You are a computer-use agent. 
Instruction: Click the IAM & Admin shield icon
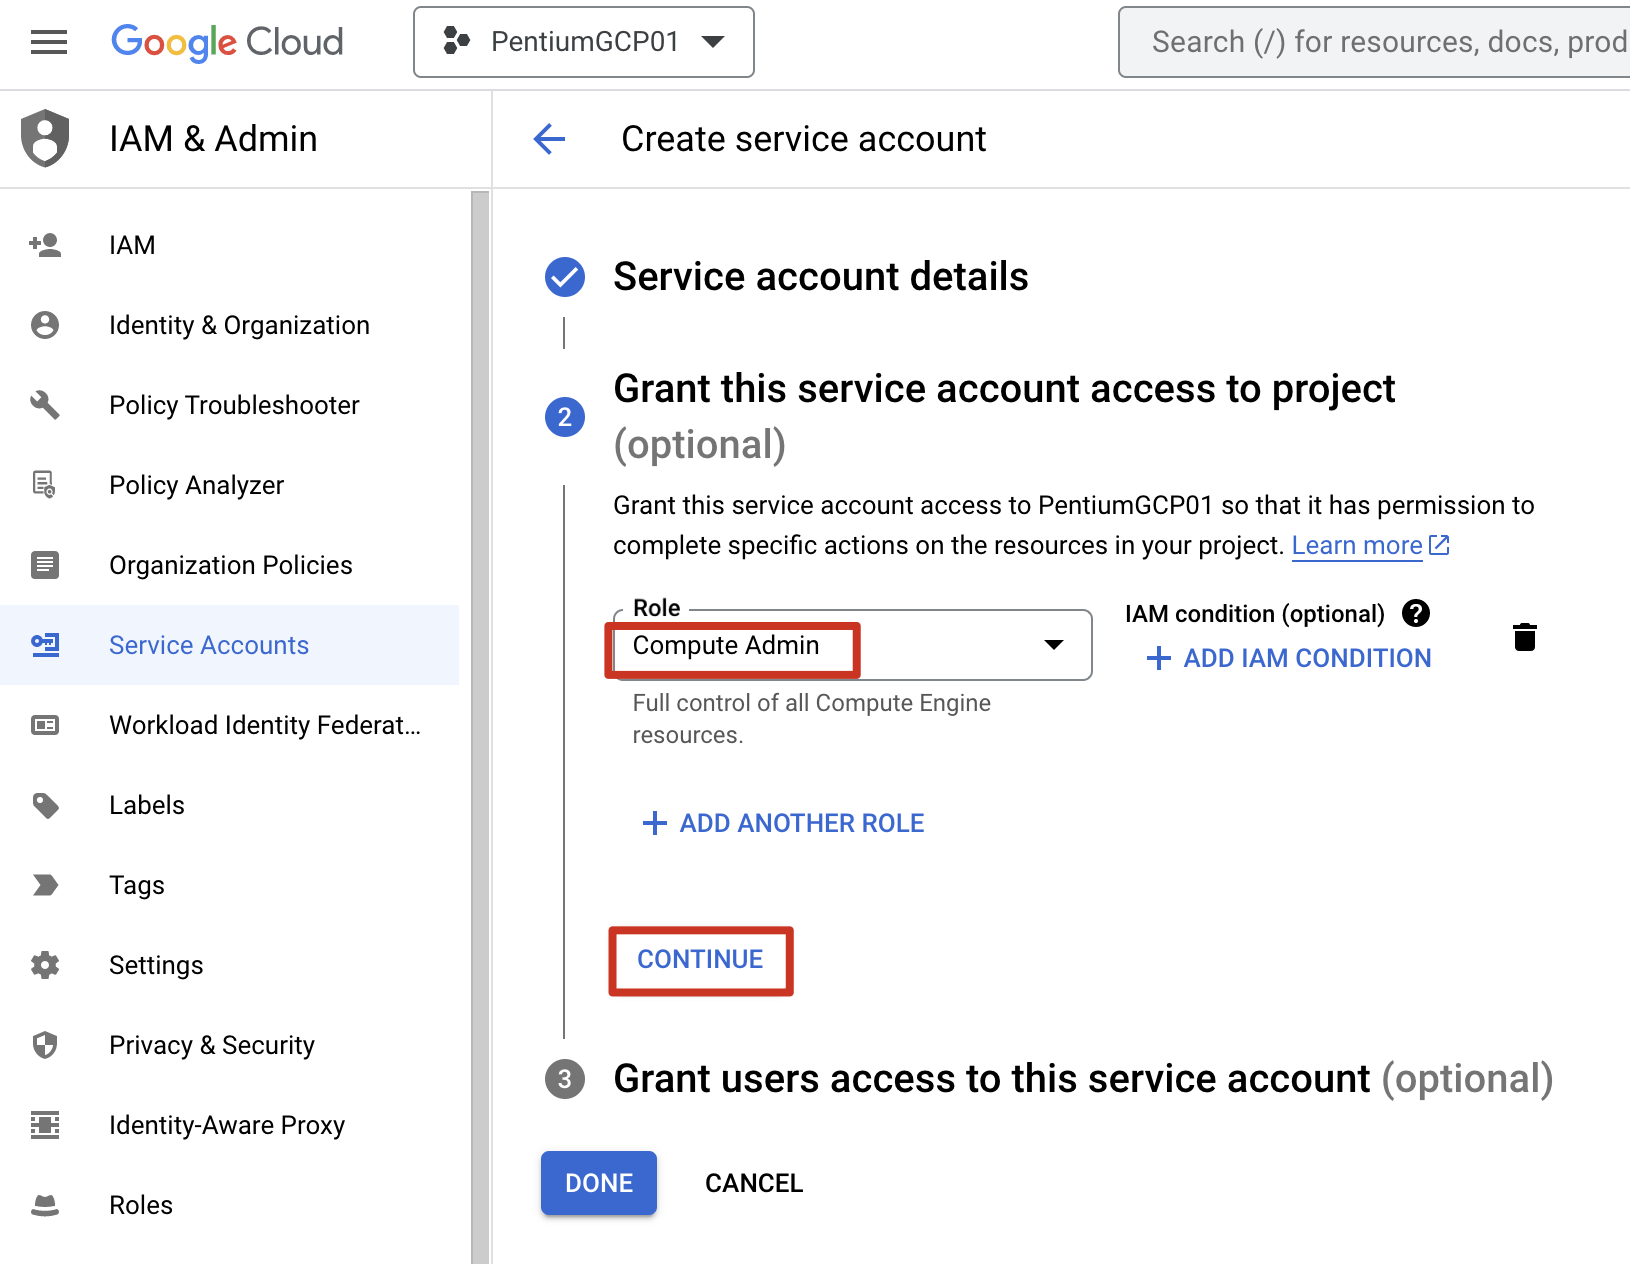click(45, 138)
